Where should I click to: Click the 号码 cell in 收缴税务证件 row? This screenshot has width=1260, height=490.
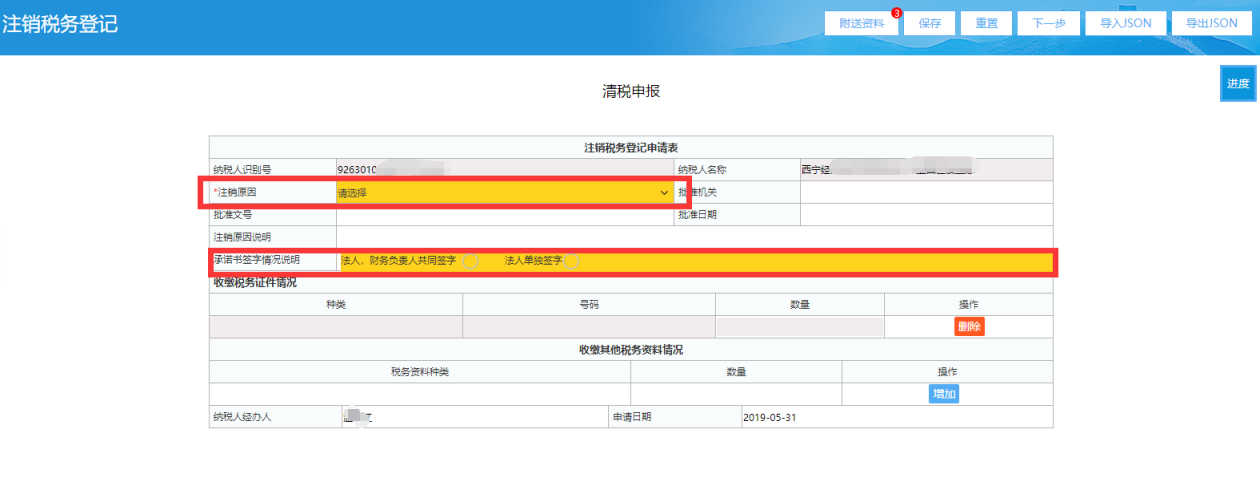pos(589,327)
